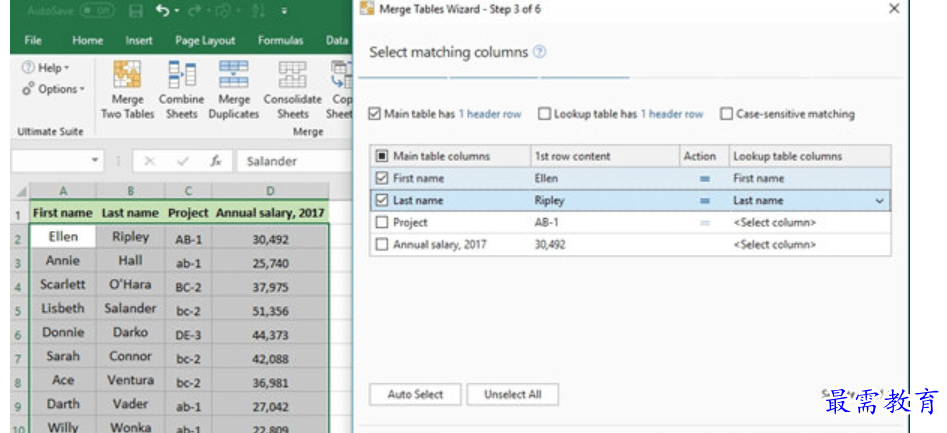Open the Consolidate Sheets tool

pyautogui.click(x=292, y=90)
